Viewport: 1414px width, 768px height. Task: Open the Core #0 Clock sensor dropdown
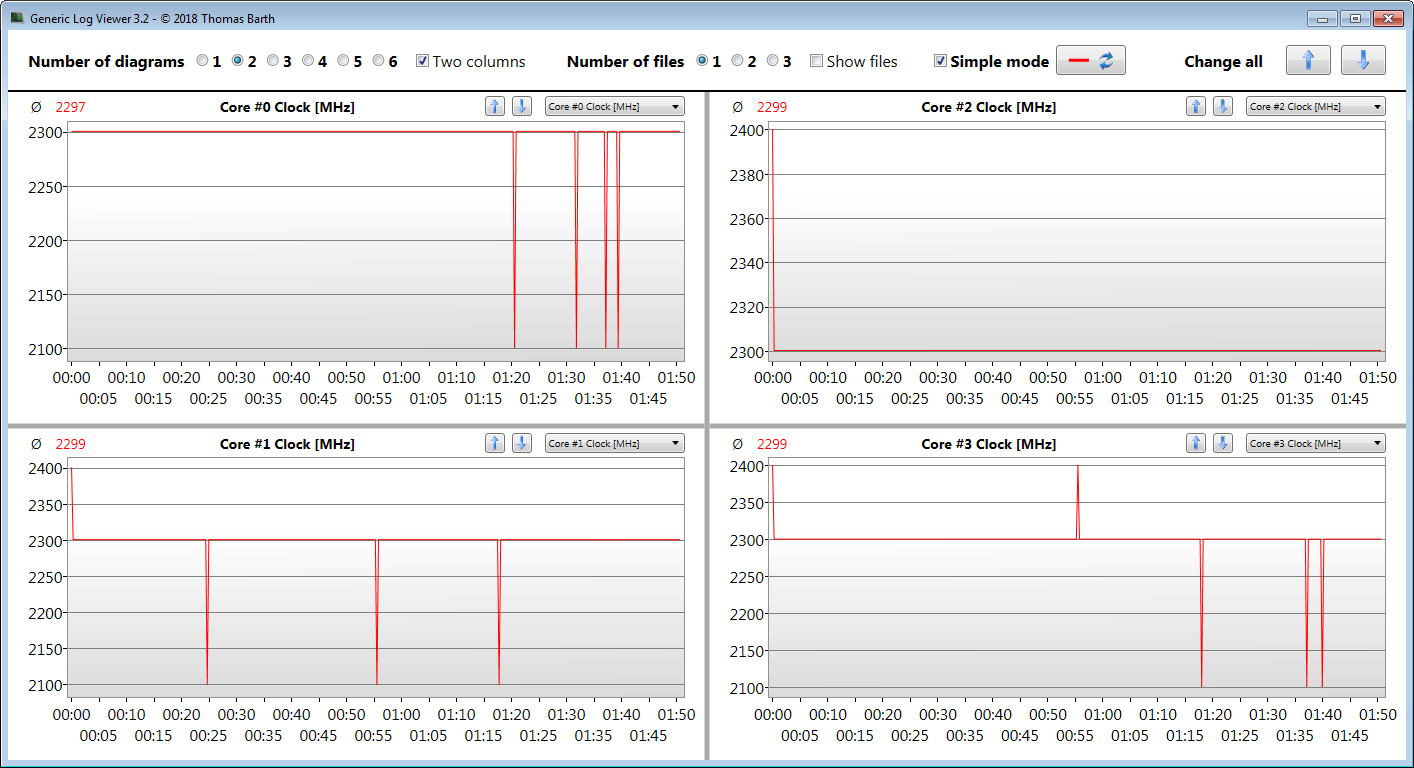(x=614, y=107)
